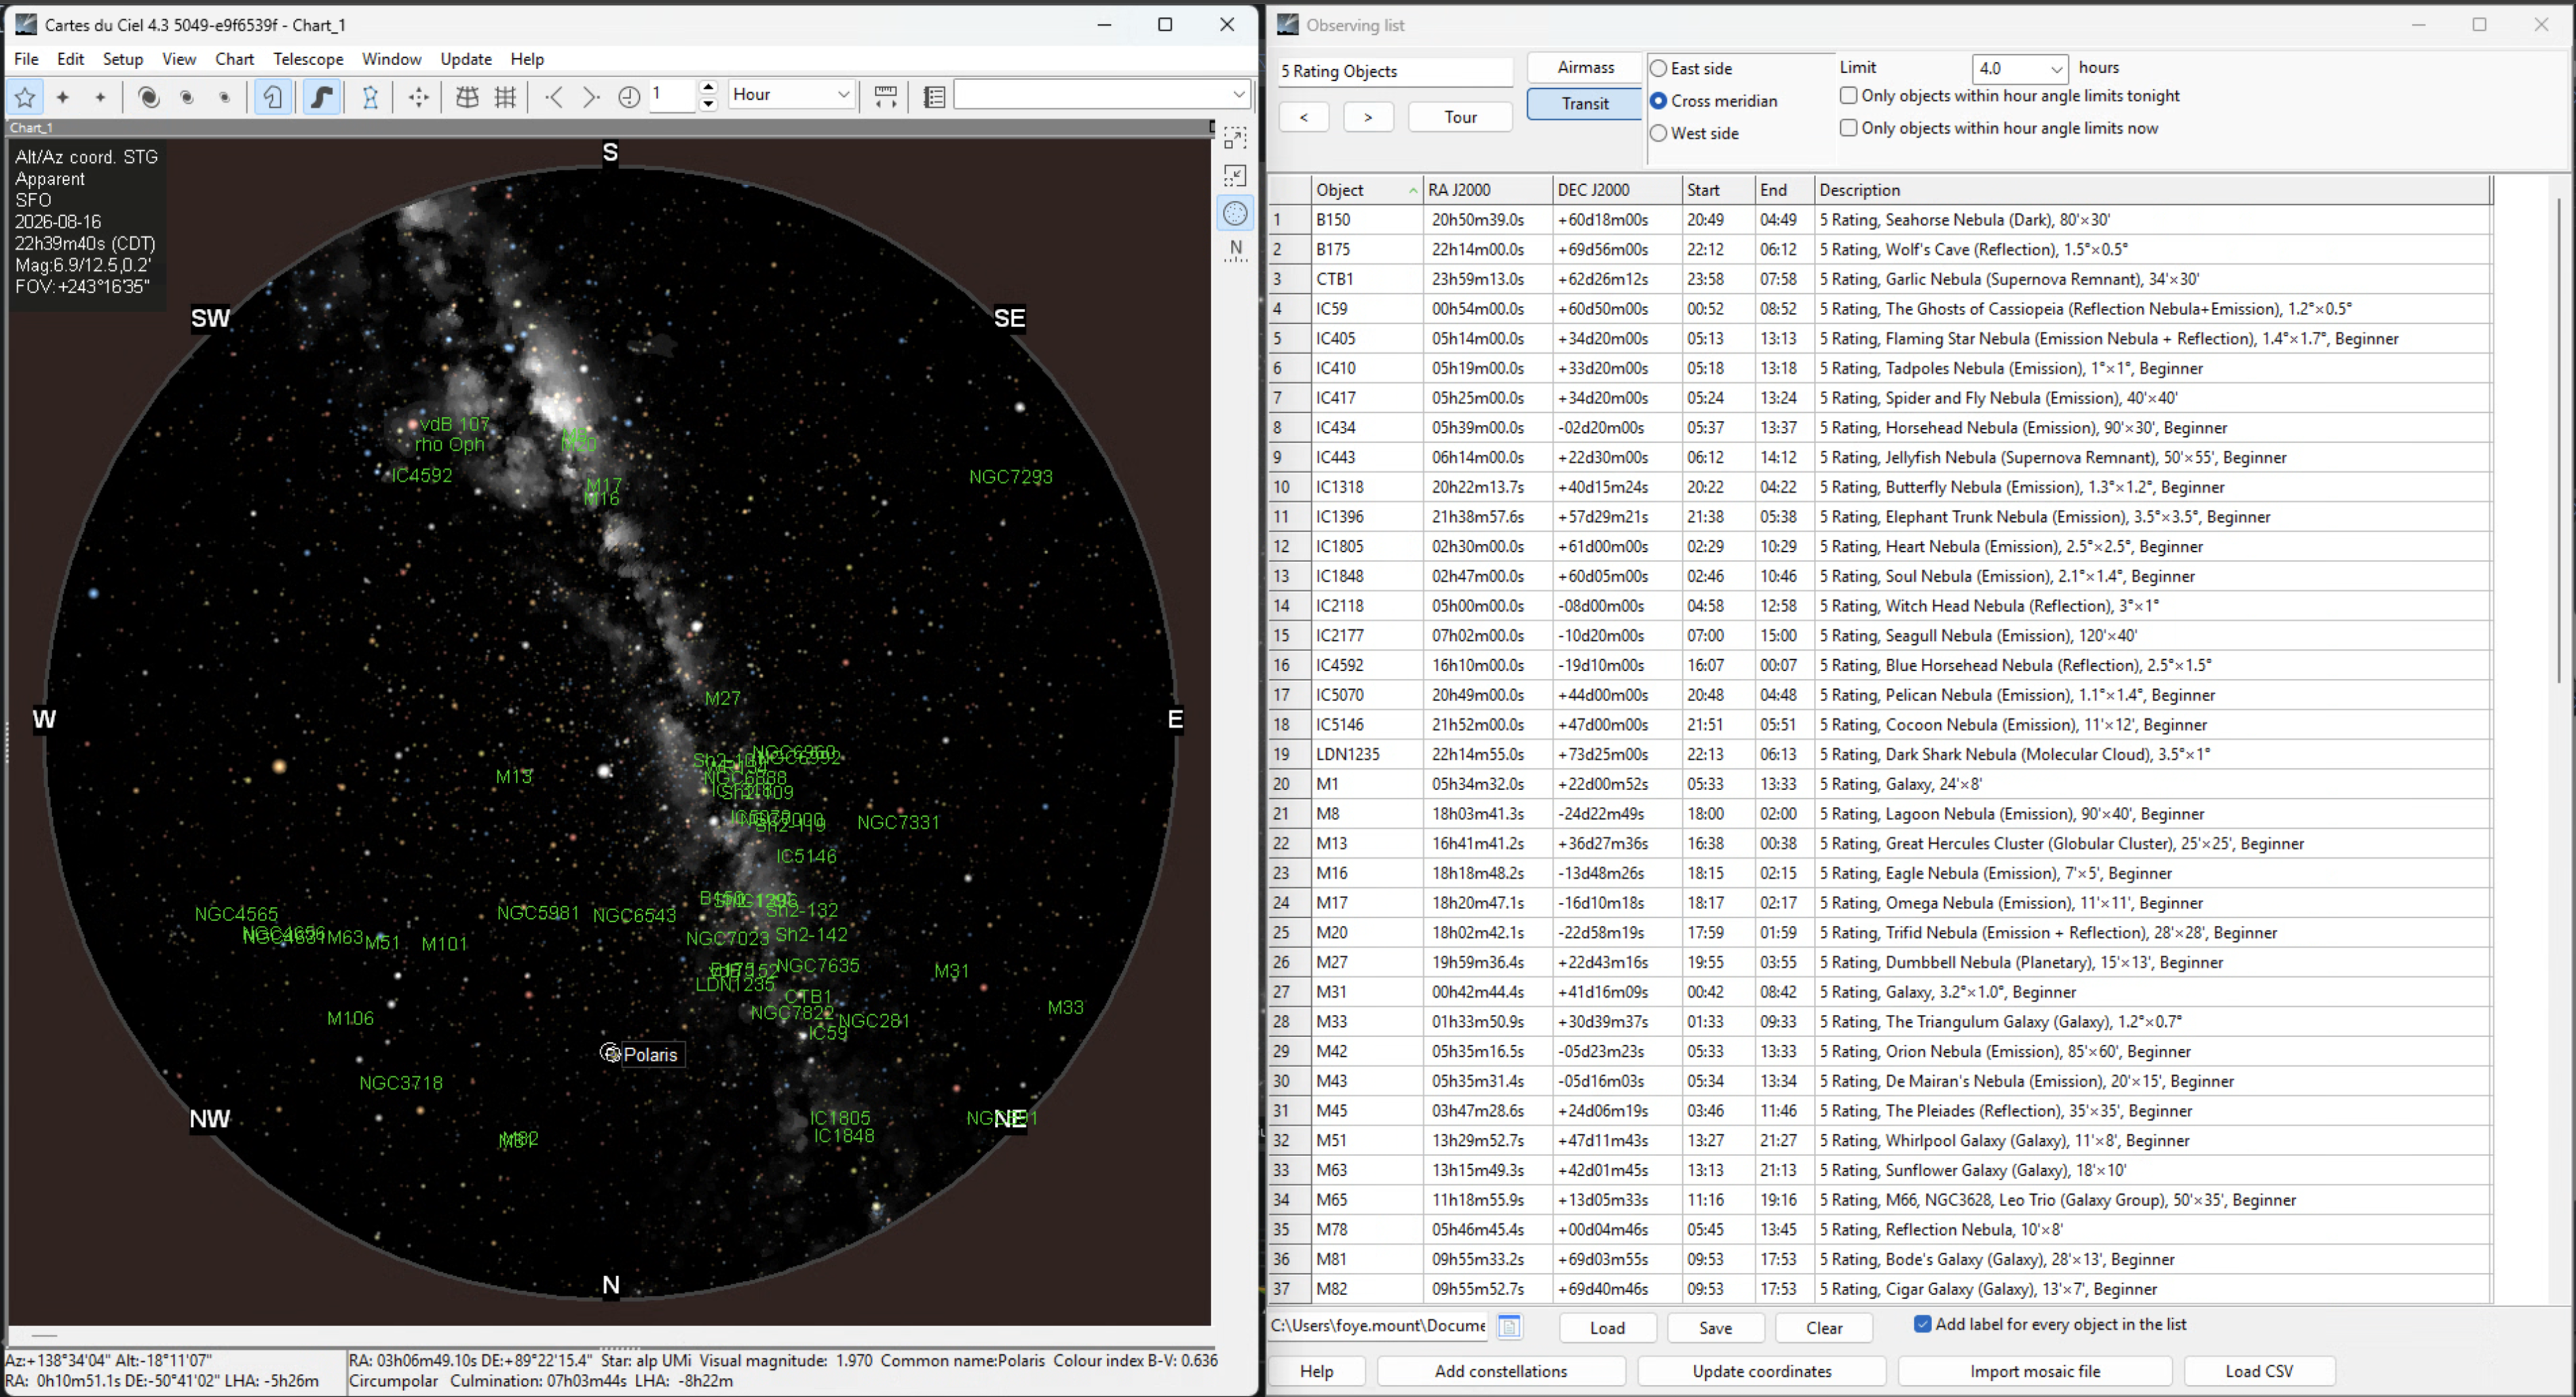
Task: Toggle the nebula outline toolbar icon
Action: click(273, 97)
